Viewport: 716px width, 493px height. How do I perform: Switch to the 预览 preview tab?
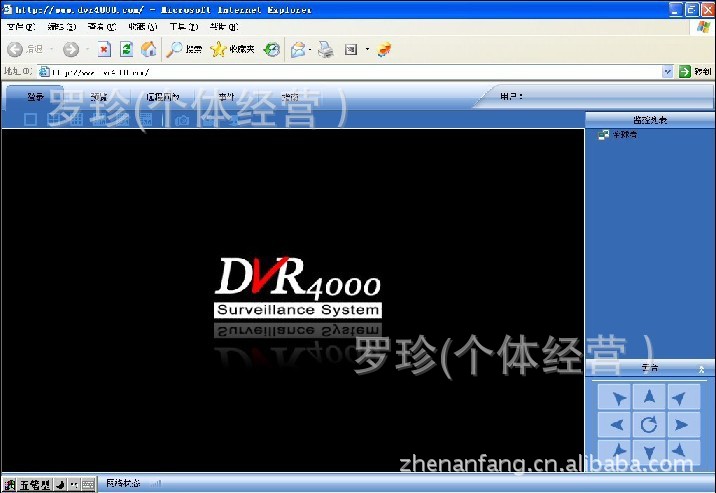pos(99,97)
